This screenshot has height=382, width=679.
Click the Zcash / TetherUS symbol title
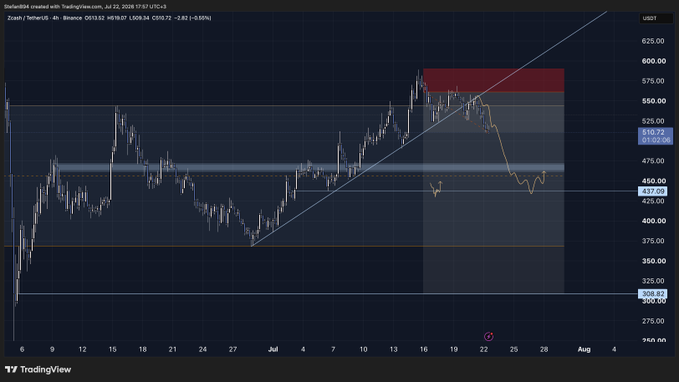(28, 18)
